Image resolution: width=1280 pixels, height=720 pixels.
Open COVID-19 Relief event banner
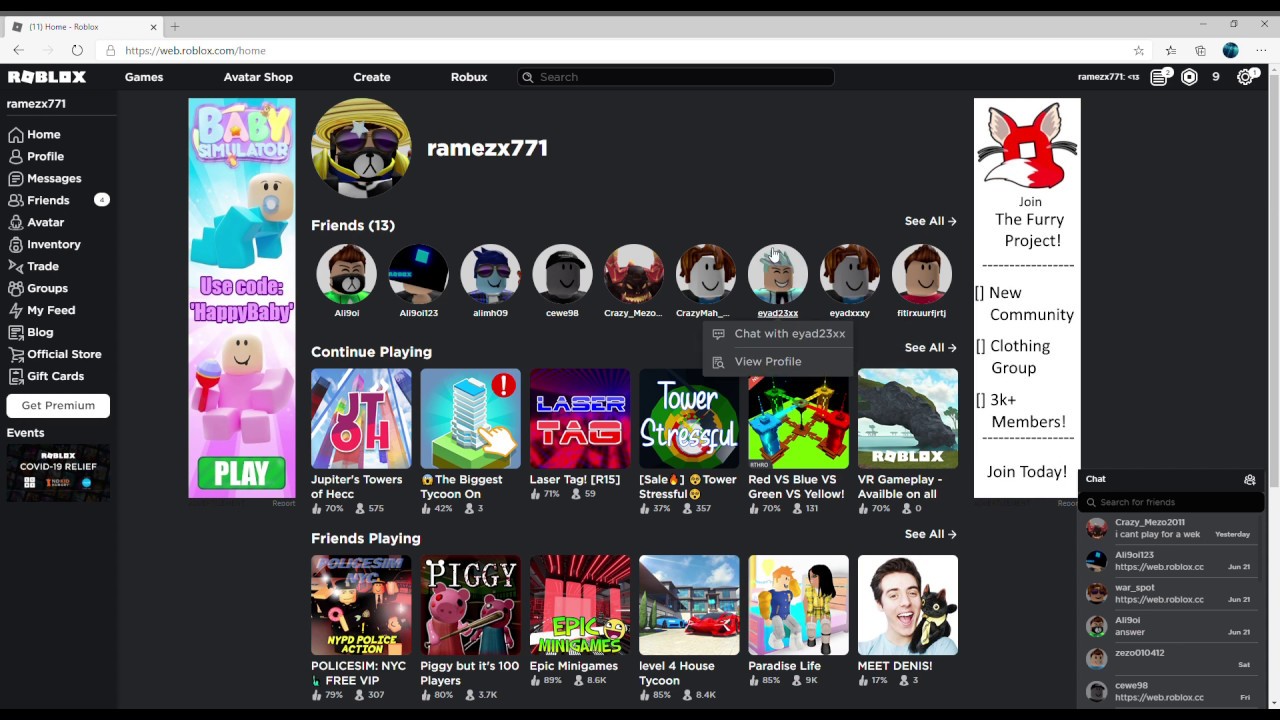58,472
